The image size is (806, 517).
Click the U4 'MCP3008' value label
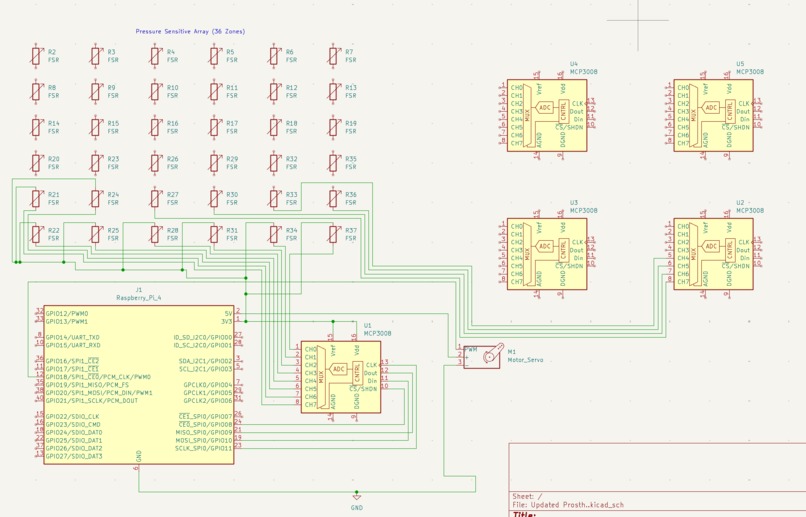pos(583,72)
